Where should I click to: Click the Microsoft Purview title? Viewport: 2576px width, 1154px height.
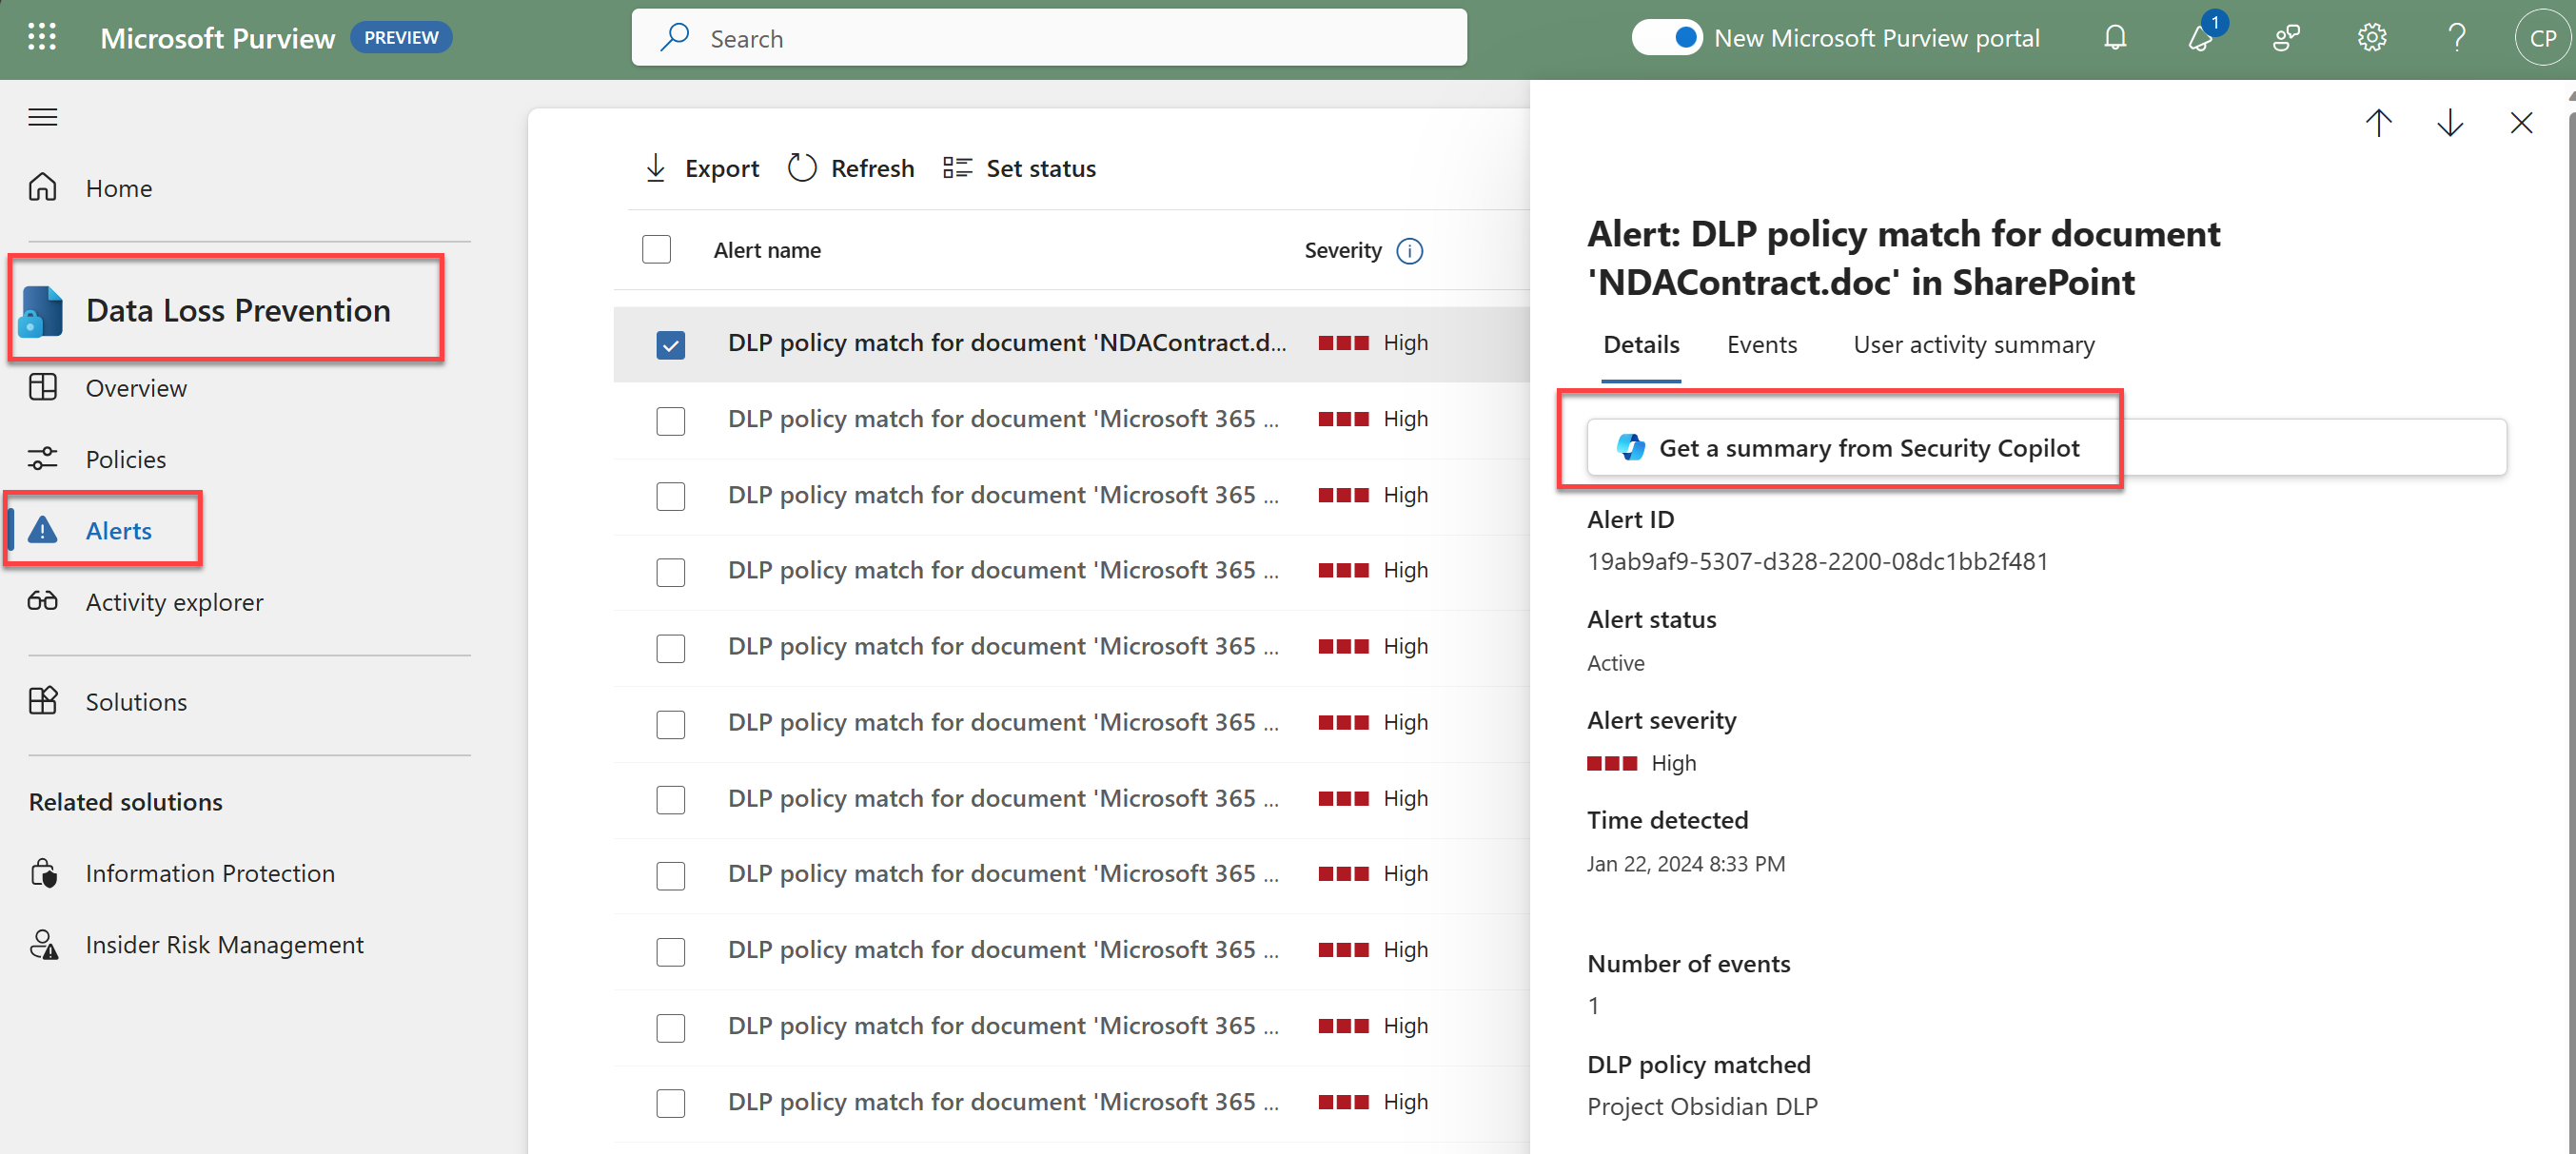pyautogui.click(x=217, y=38)
